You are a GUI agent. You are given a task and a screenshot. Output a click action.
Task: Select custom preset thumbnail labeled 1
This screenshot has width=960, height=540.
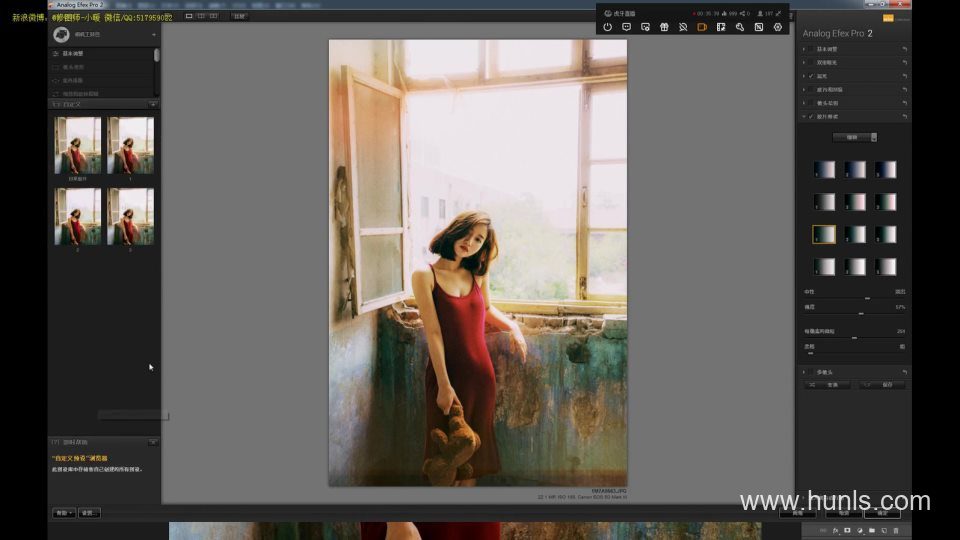[130, 146]
